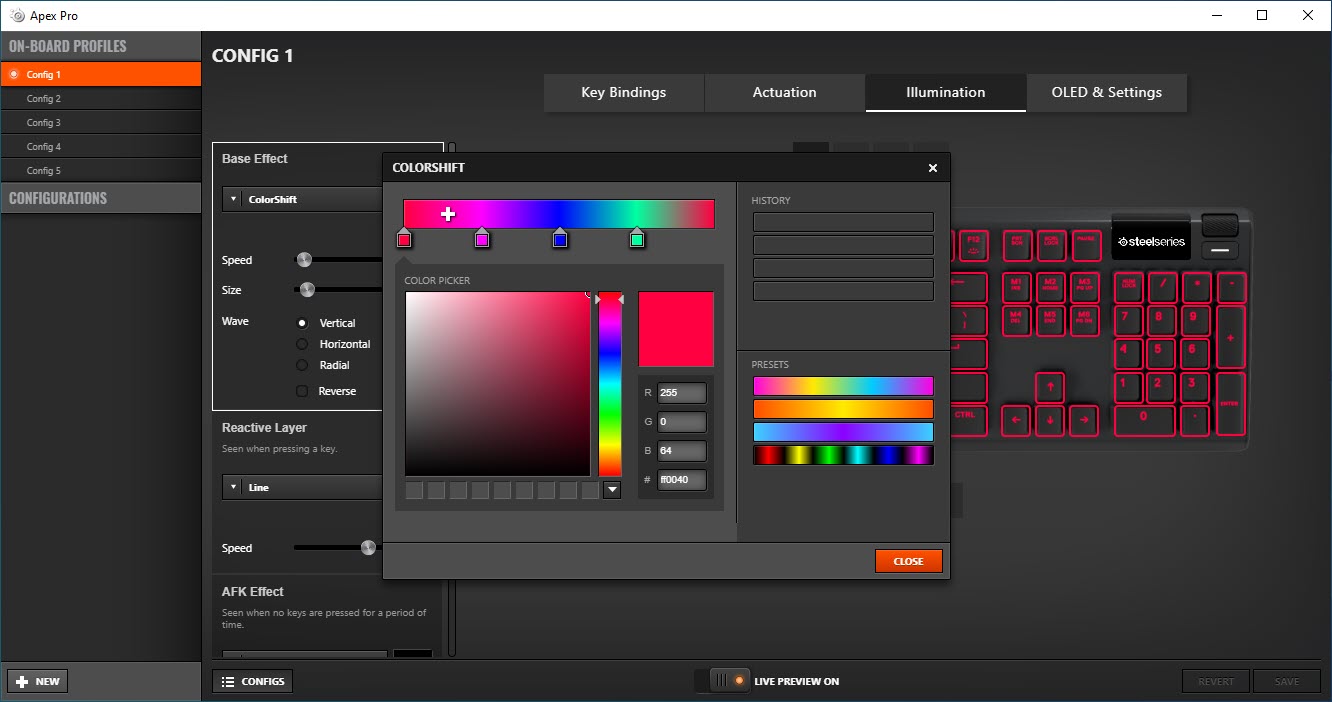Click the SAVE button
This screenshot has width=1332, height=702.
(x=1287, y=681)
